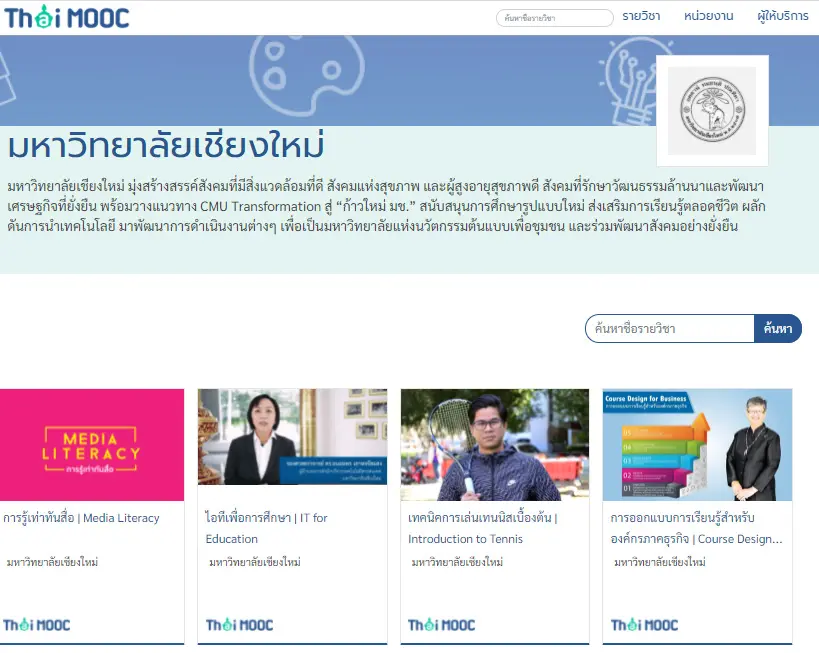Click the tennis player course thumbnail
Screen dimensions: 819x653
click(495, 444)
